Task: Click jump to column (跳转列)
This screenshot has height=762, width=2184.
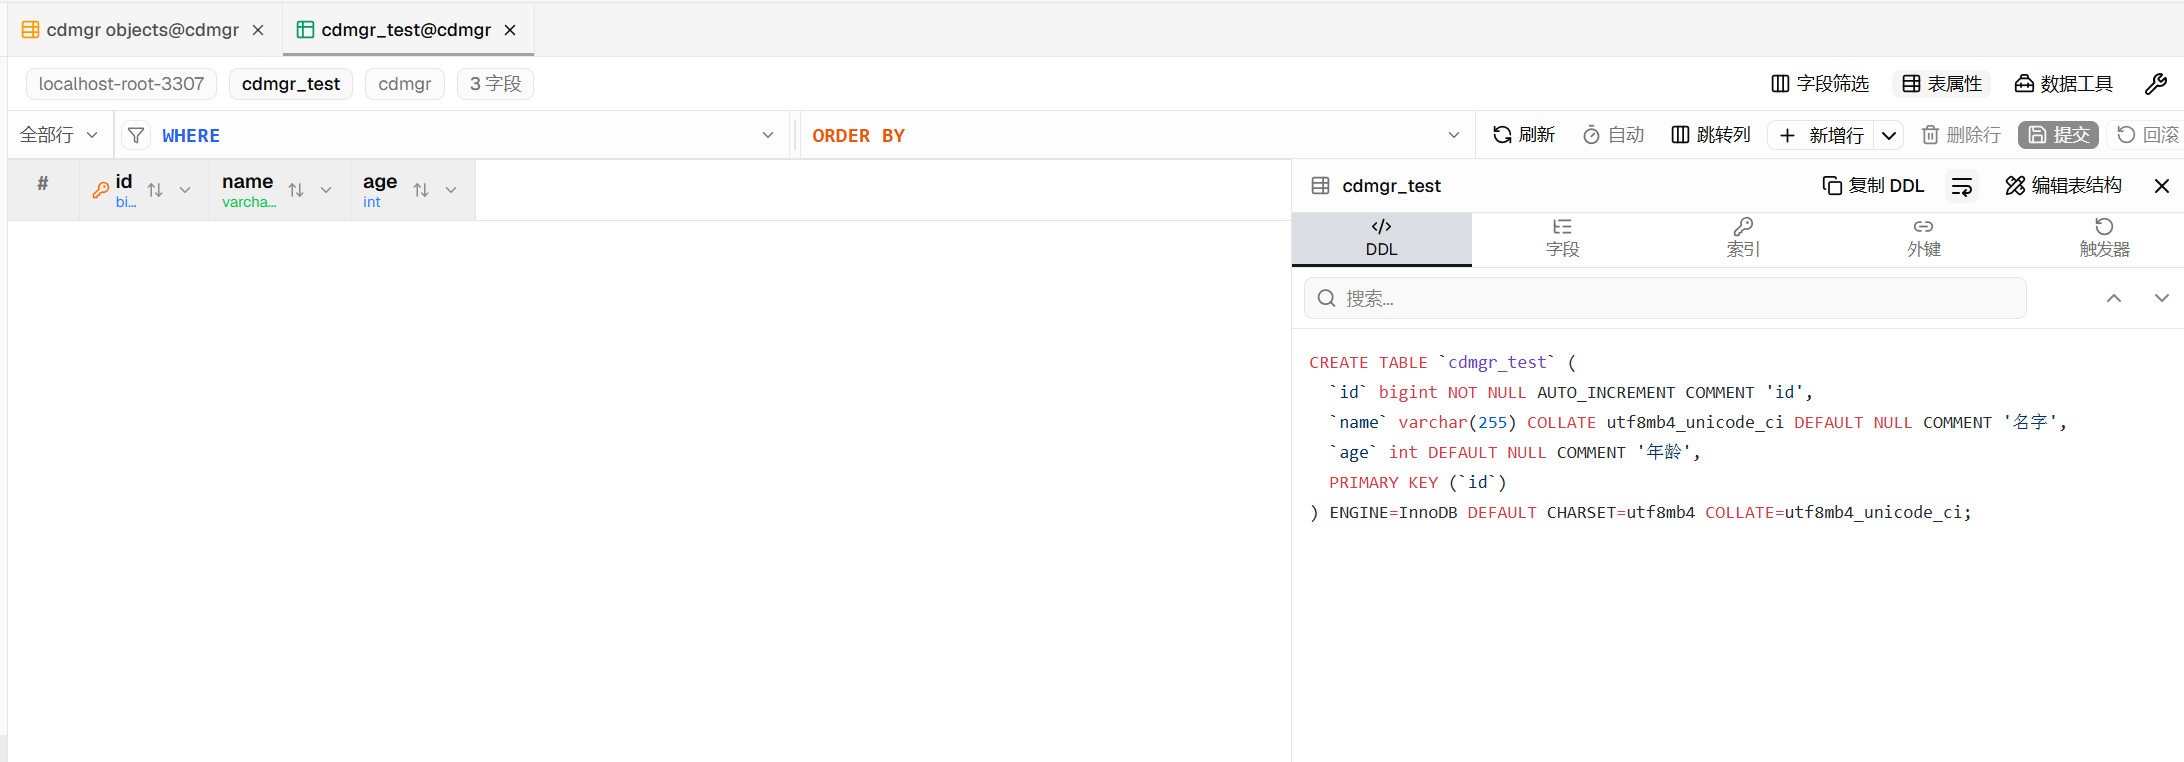Action: click(1711, 135)
